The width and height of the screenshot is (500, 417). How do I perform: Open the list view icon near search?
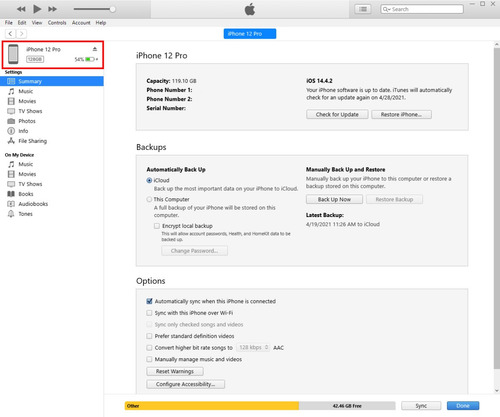(x=363, y=9)
